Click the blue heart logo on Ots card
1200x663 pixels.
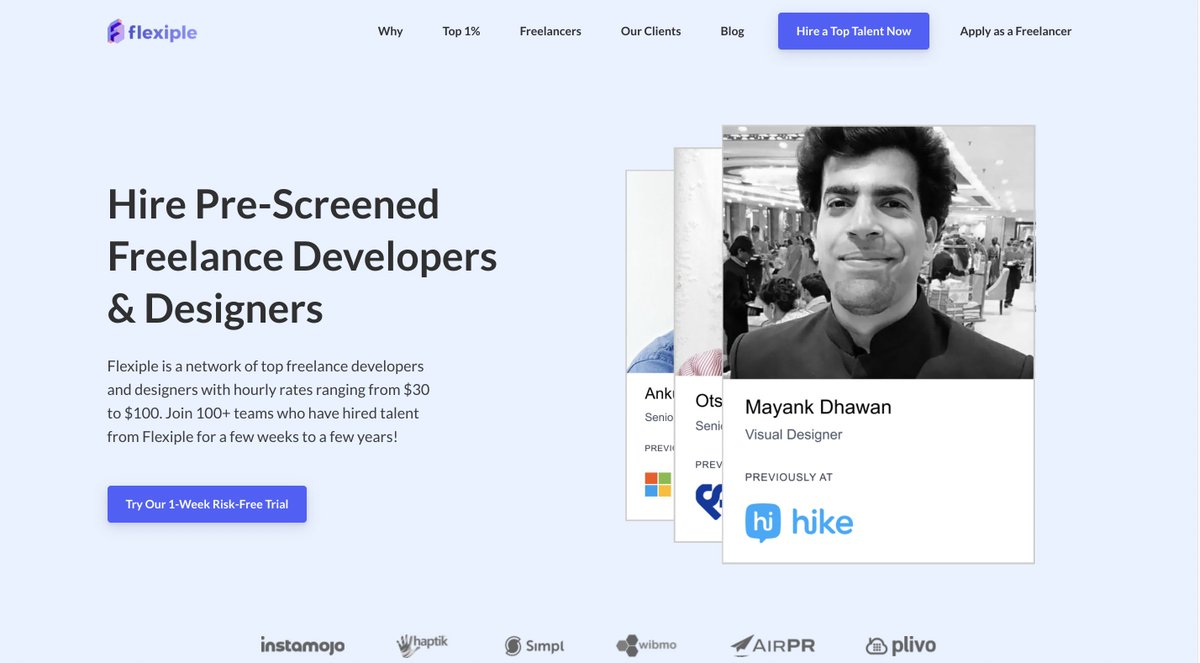click(x=708, y=500)
